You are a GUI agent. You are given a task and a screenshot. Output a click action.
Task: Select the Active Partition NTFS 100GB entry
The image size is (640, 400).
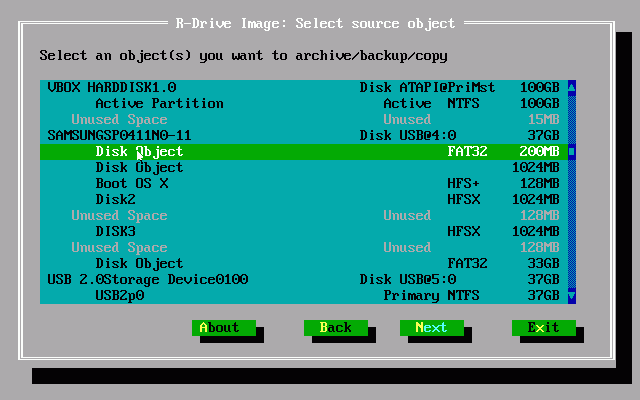[159, 104]
